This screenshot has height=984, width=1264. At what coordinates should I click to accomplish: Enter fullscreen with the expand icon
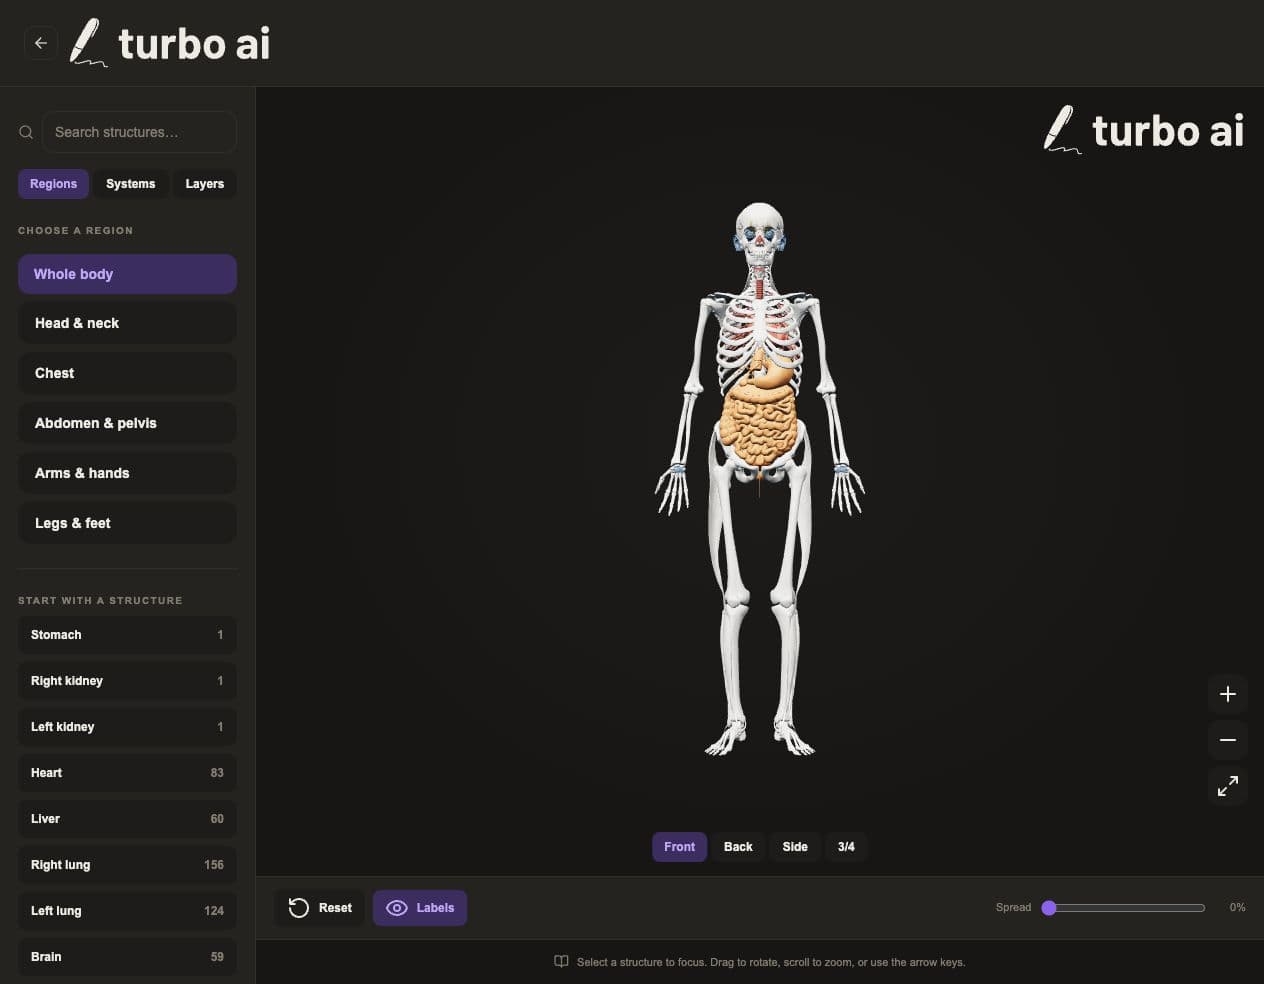coord(1227,786)
